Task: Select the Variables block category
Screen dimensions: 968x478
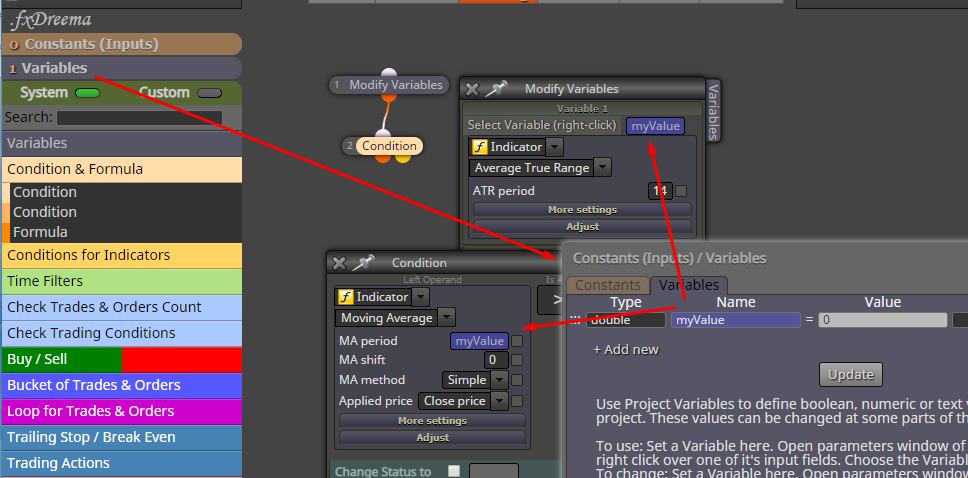Action: coord(122,143)
